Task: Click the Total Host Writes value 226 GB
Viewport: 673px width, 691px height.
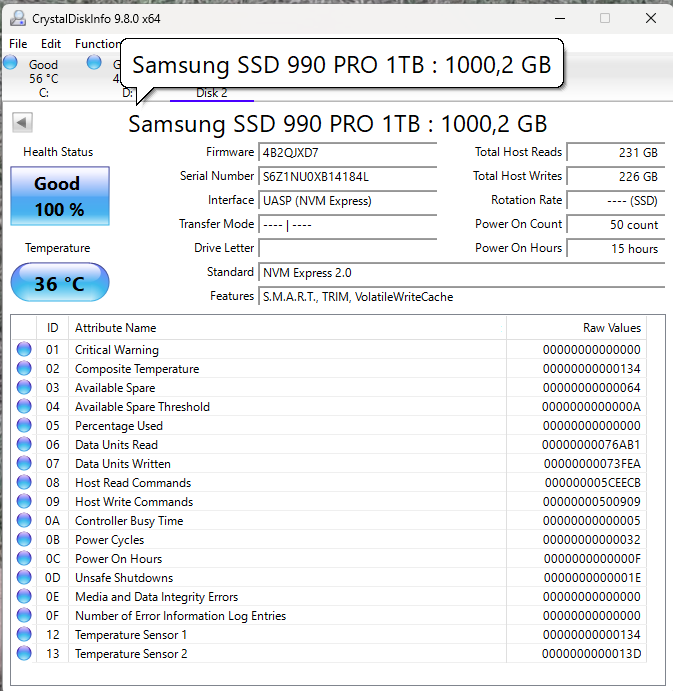Action: [616, 177]
